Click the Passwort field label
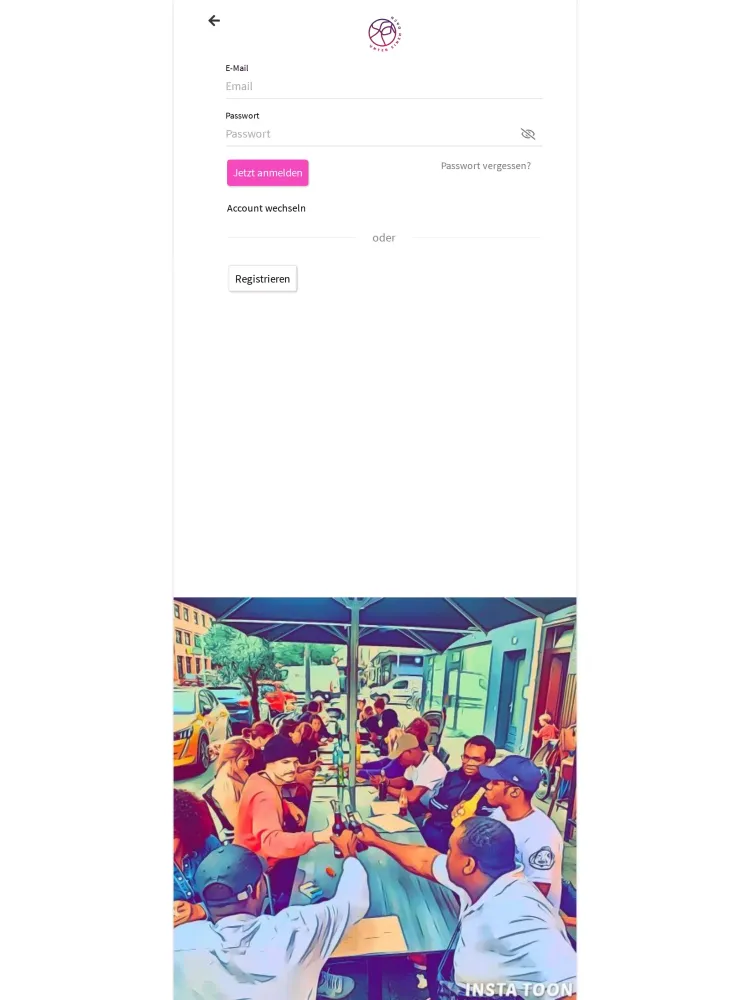Screen dimensions: 750x1000 click(x=242, y=116)
